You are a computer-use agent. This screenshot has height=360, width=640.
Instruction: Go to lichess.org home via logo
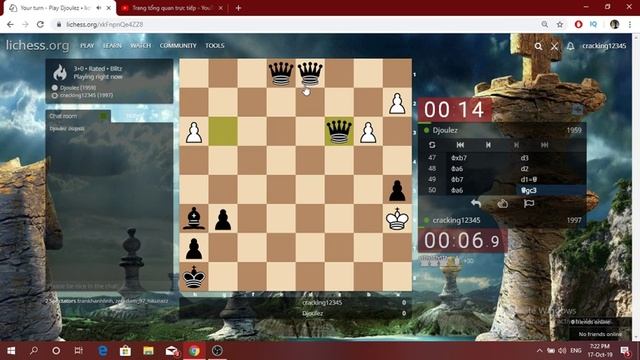point(38,45)
